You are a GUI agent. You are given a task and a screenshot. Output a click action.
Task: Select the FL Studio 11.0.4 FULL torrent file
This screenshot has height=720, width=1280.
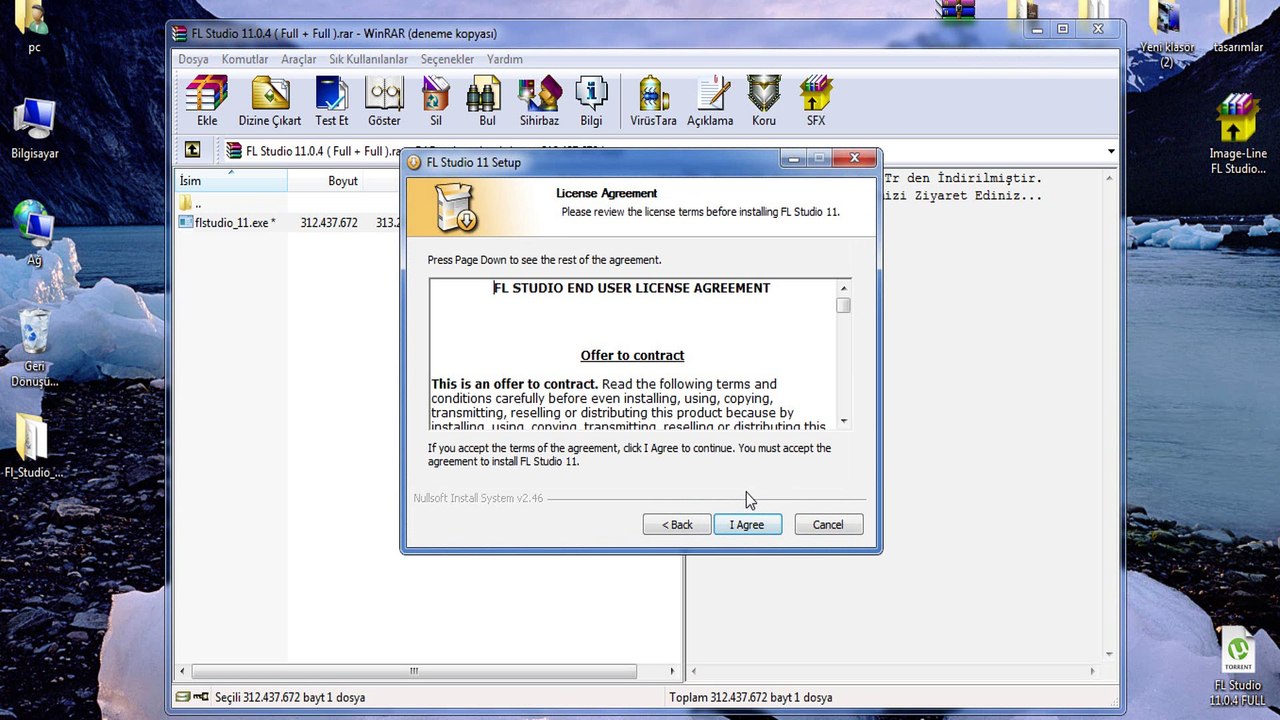[x=1238, y=667]
